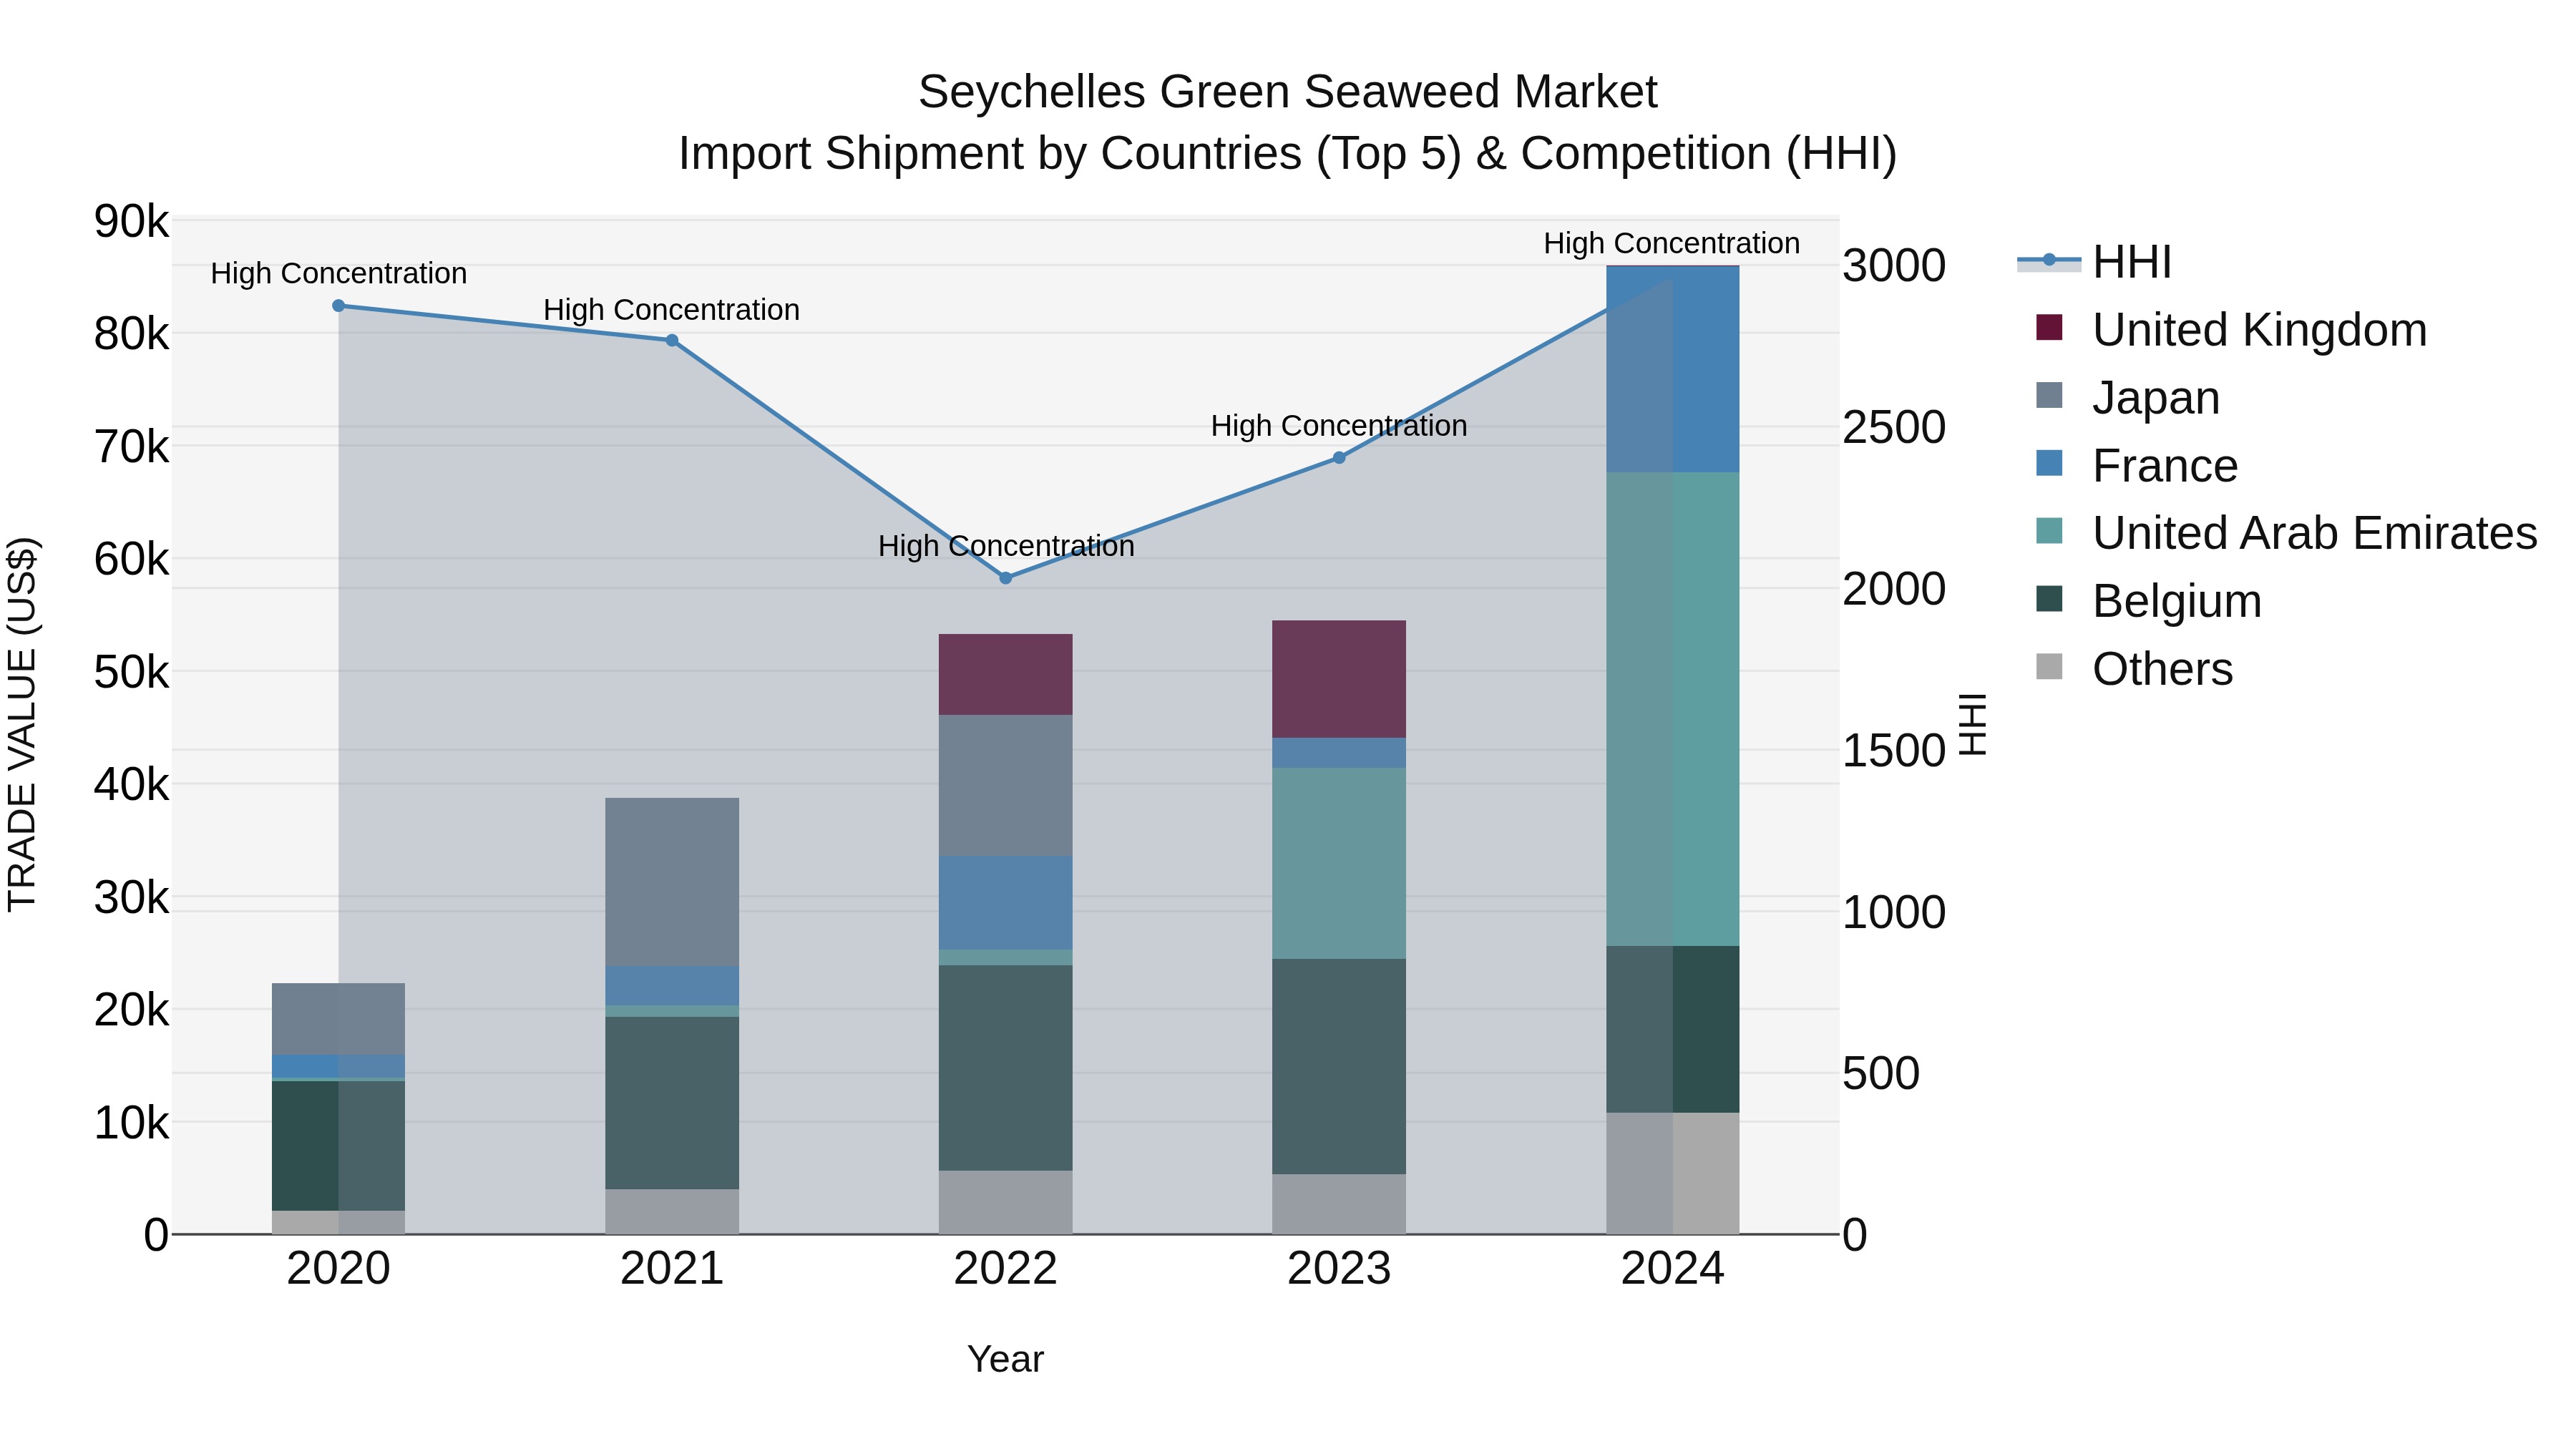Click the 2022 United Kingdom bar segment

[1006, 674]
